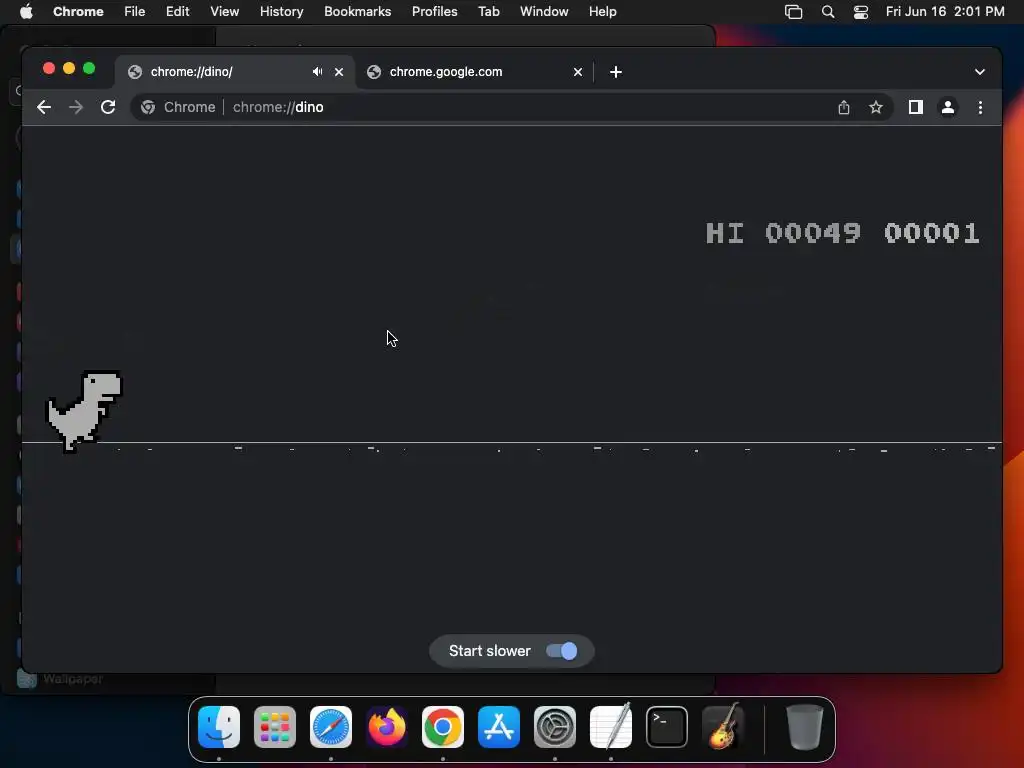The image size is (1024, 768).
Task: Open the profile avatar menu
Action: pyautogui.click(x=948, y=107)
